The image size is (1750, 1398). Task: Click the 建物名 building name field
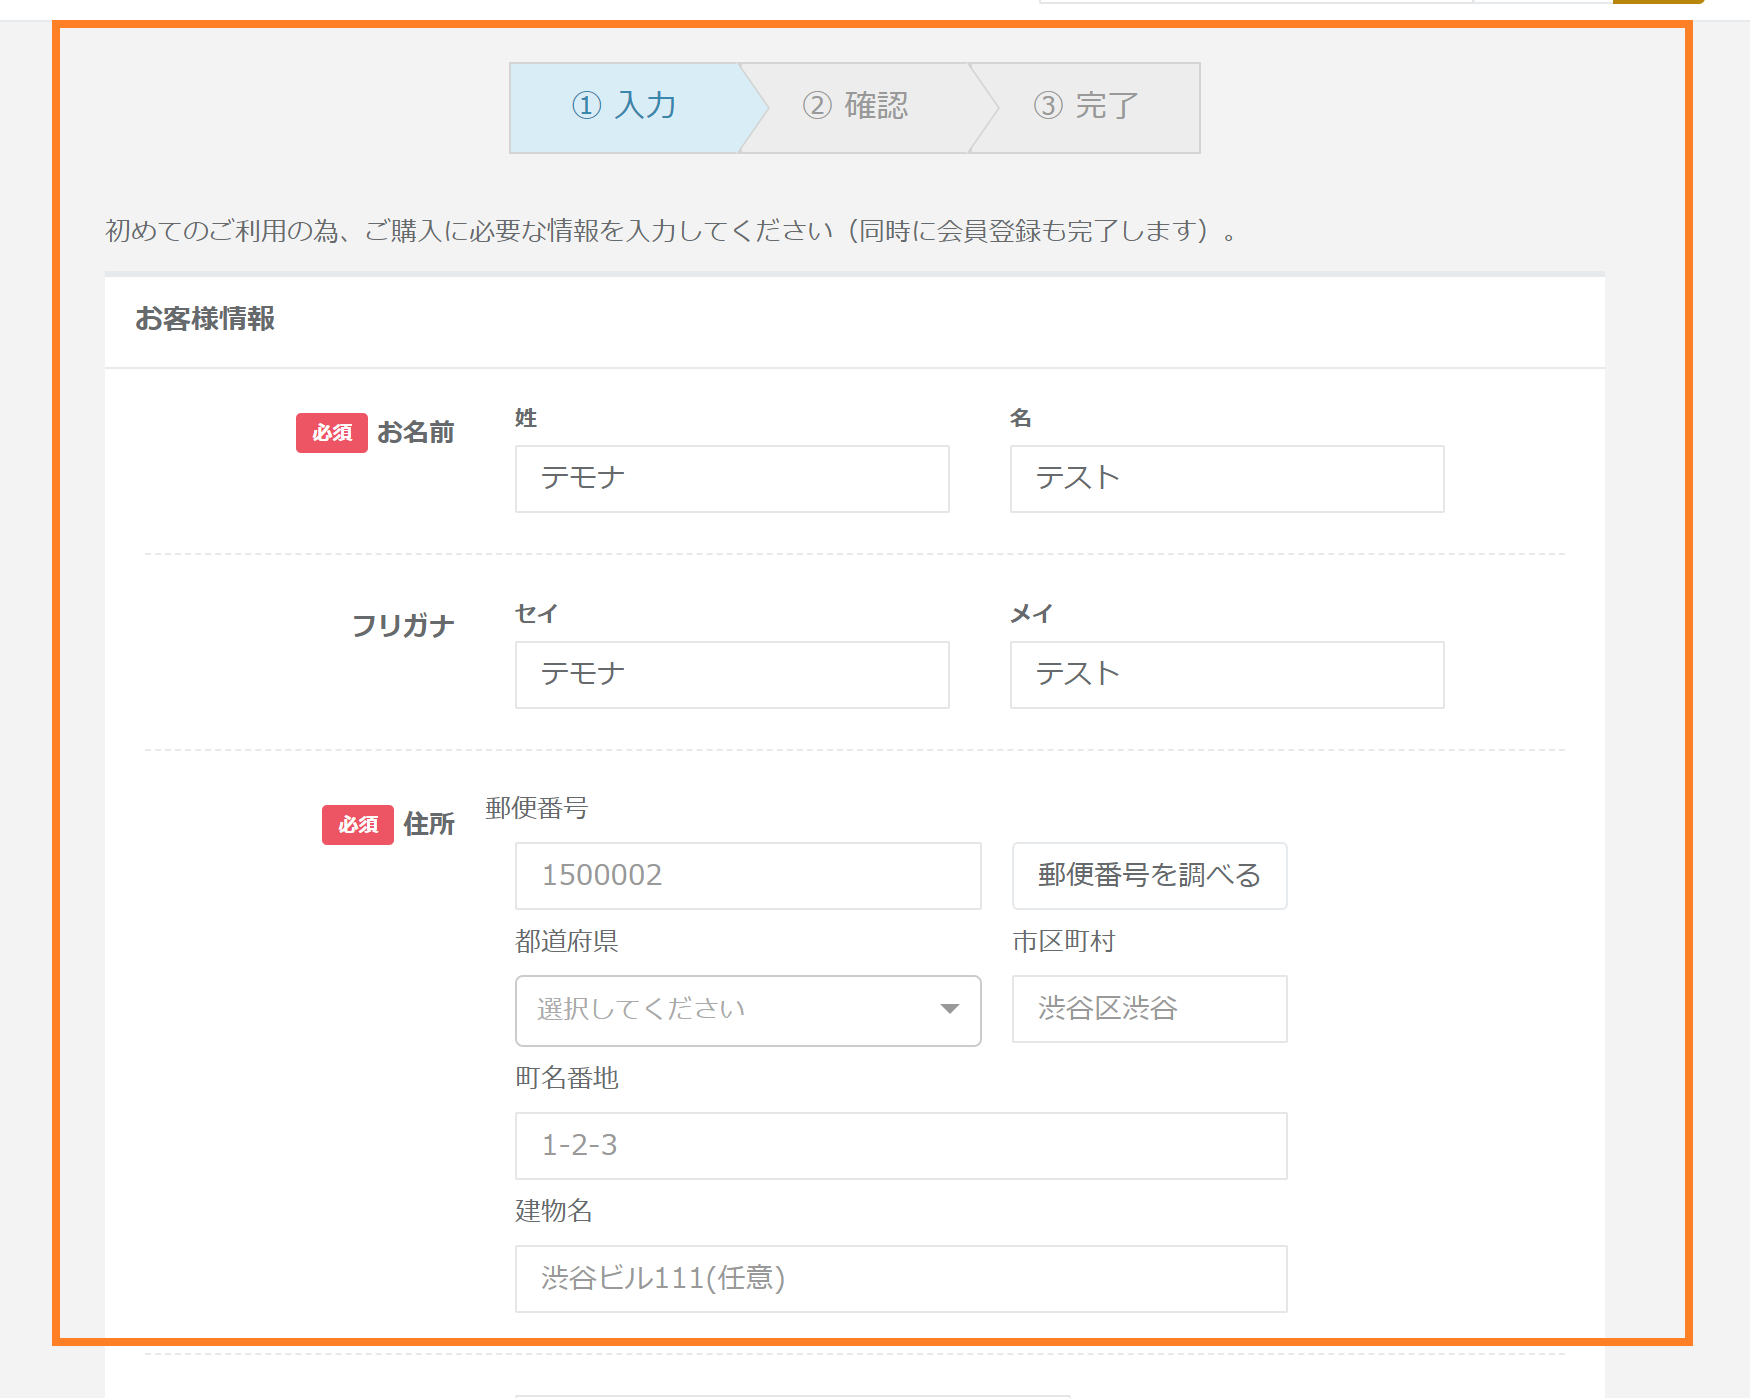coord(900,1279)
